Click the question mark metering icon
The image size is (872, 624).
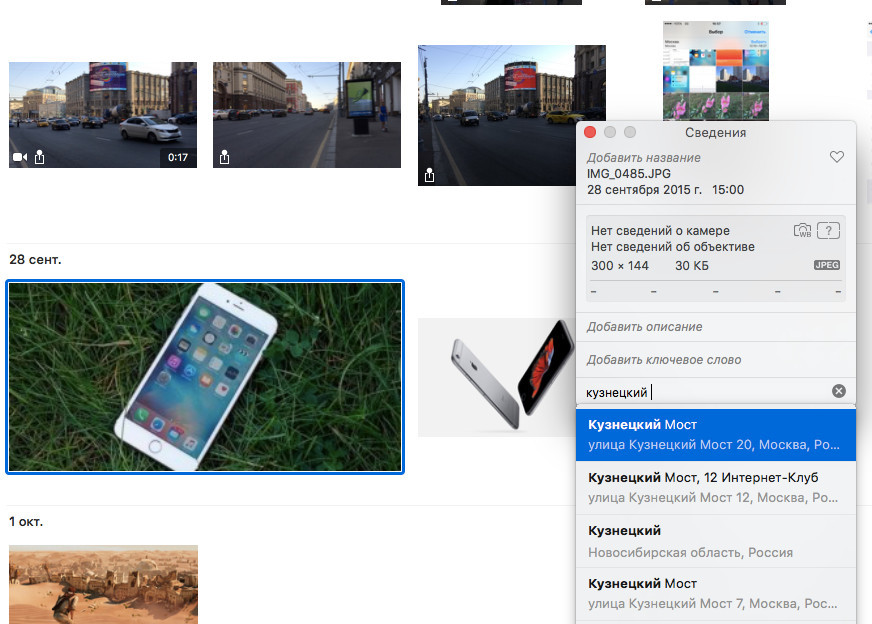coord(827,231)
